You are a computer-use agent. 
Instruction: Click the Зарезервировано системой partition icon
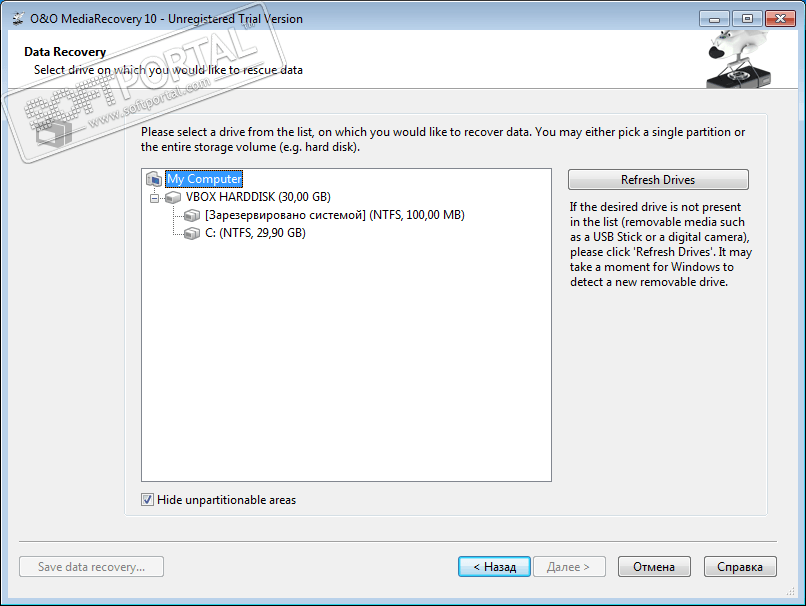192,215
